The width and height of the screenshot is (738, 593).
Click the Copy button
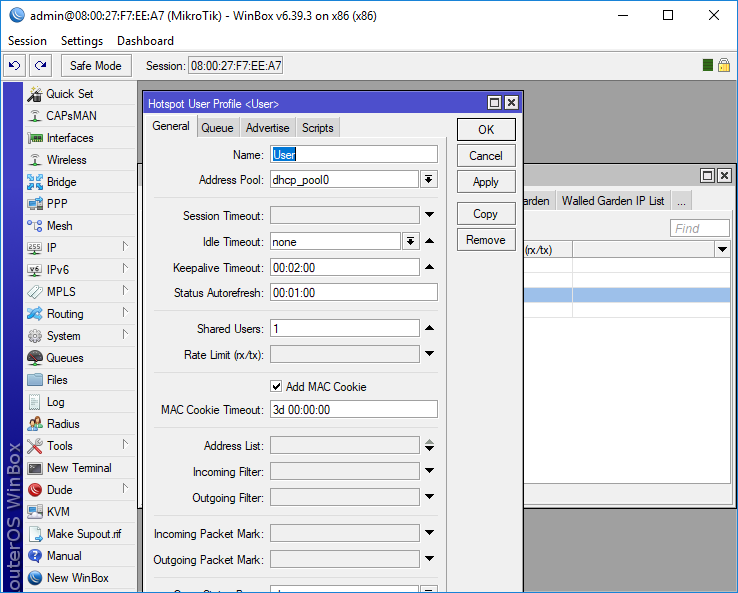click(486, 214)
